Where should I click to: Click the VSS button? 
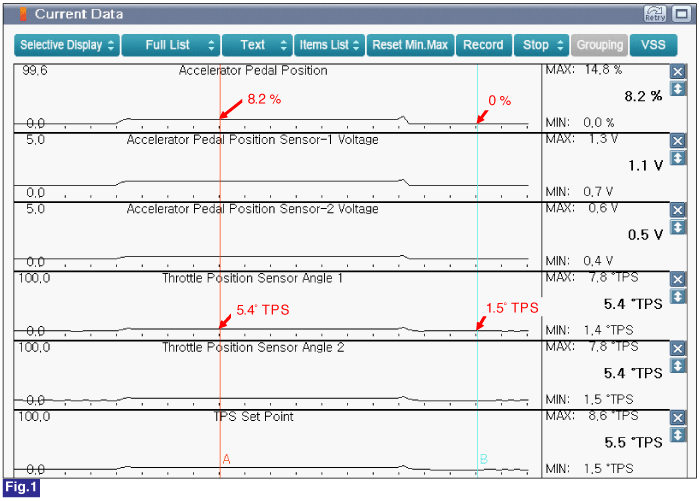click(x=653, y=45)
